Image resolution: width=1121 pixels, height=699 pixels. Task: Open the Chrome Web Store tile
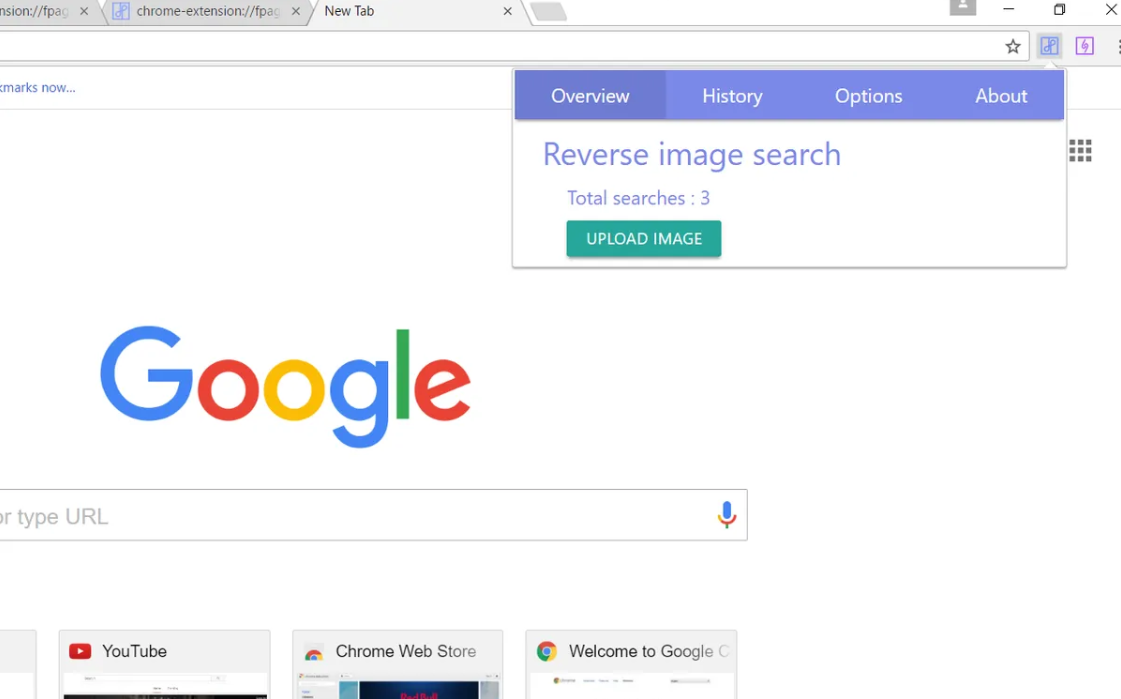[397, 664]
